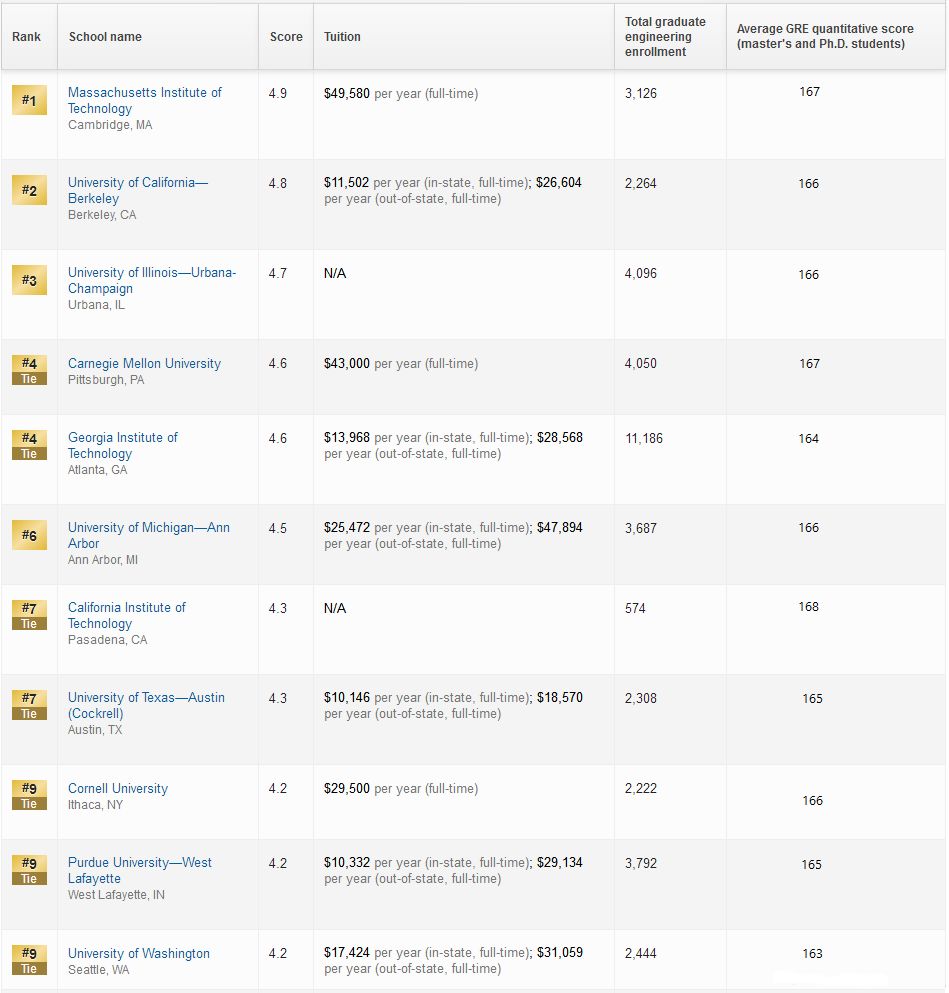
Task: Select enrollment value 2,308
Action: 641,699
